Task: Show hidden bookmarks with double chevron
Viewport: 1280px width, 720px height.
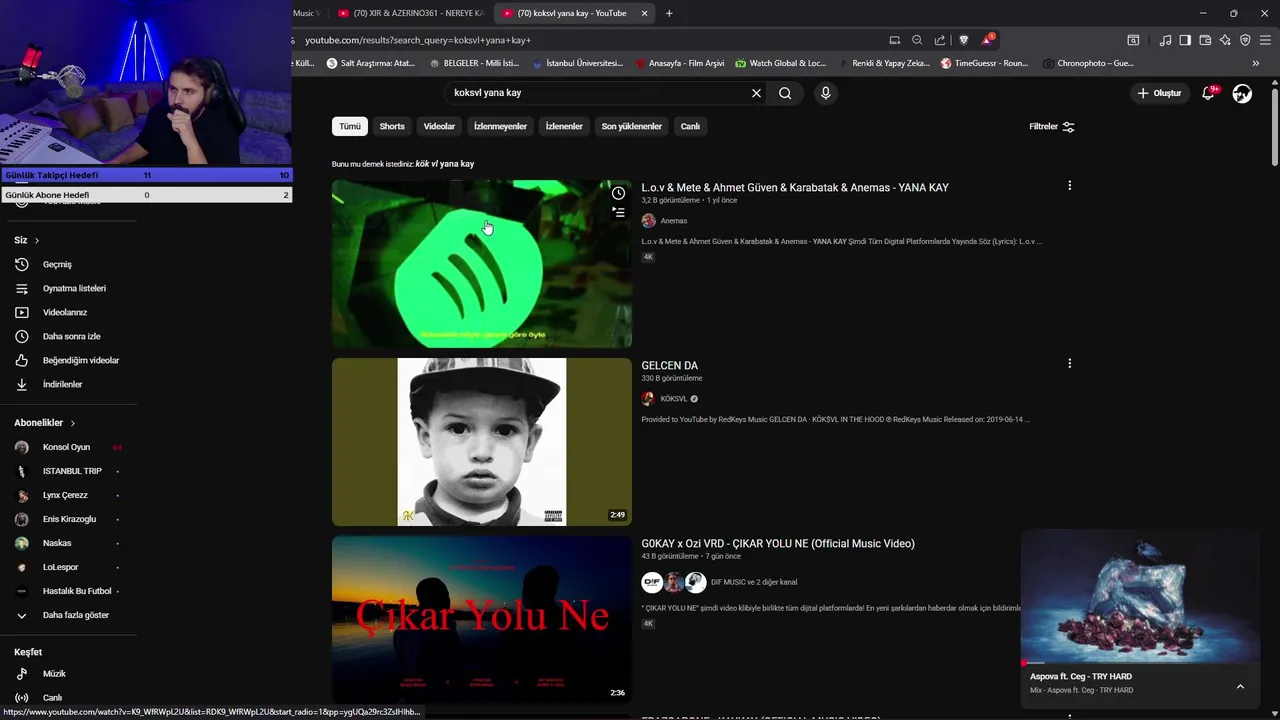Action: point(1255,63)
